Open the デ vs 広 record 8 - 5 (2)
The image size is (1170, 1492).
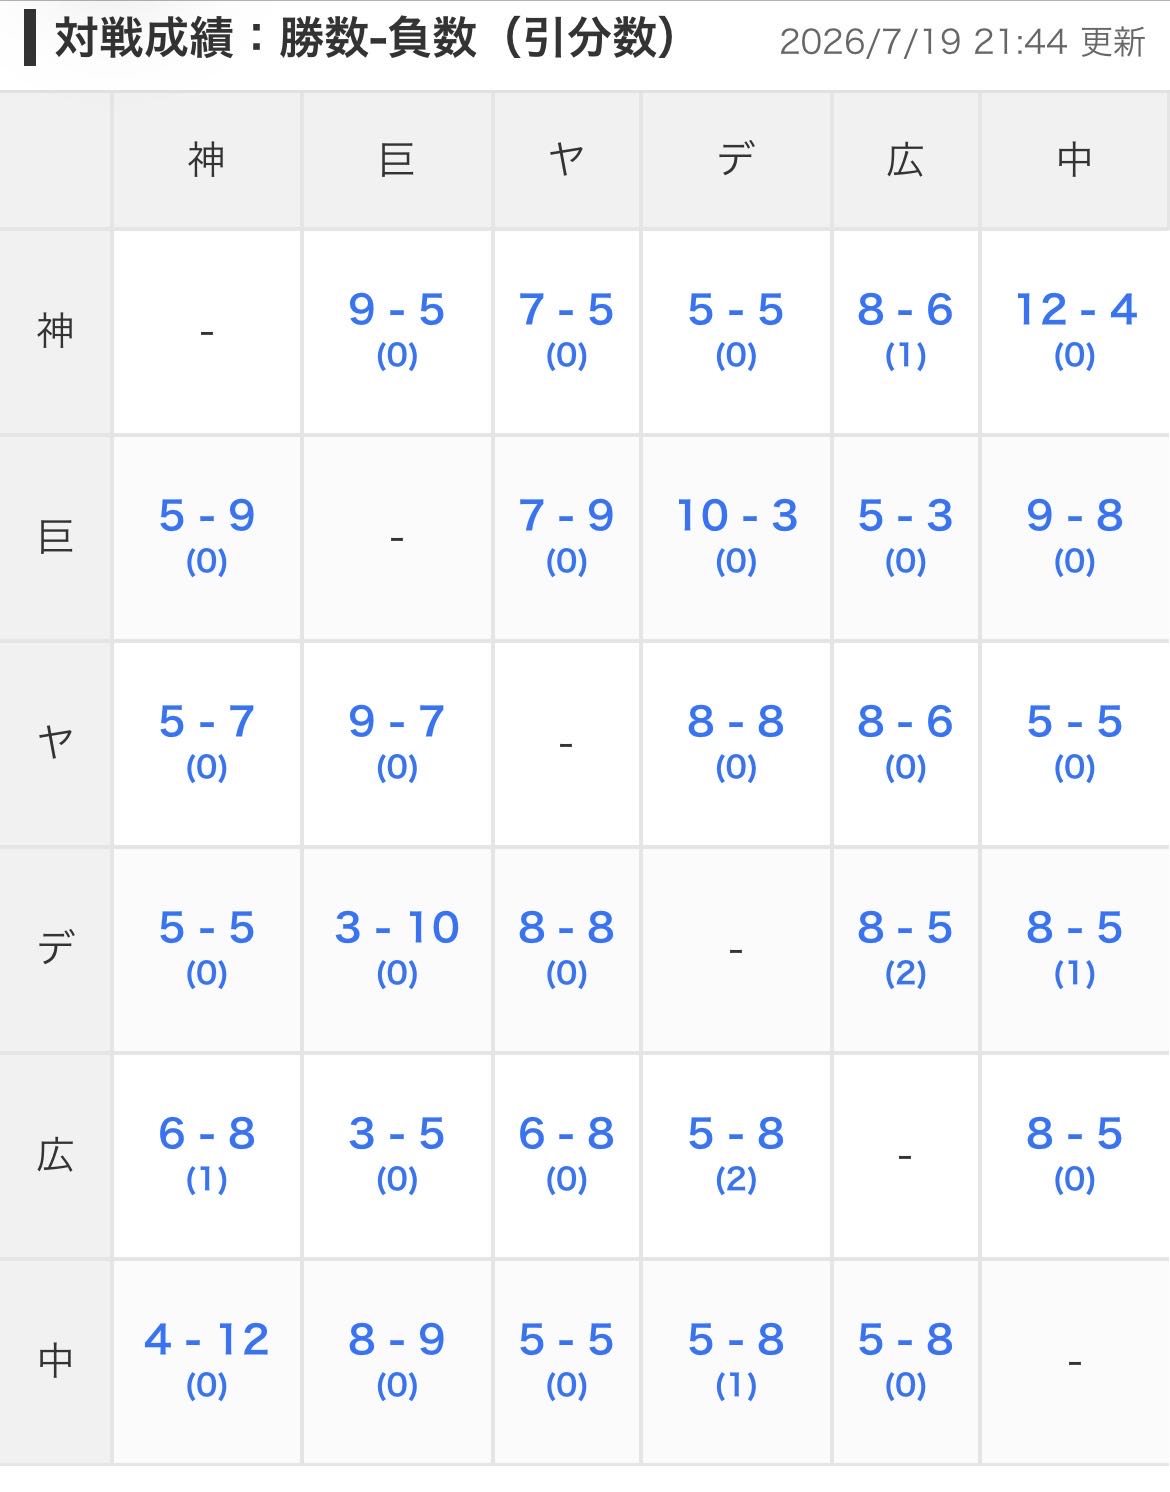(905, 947)
